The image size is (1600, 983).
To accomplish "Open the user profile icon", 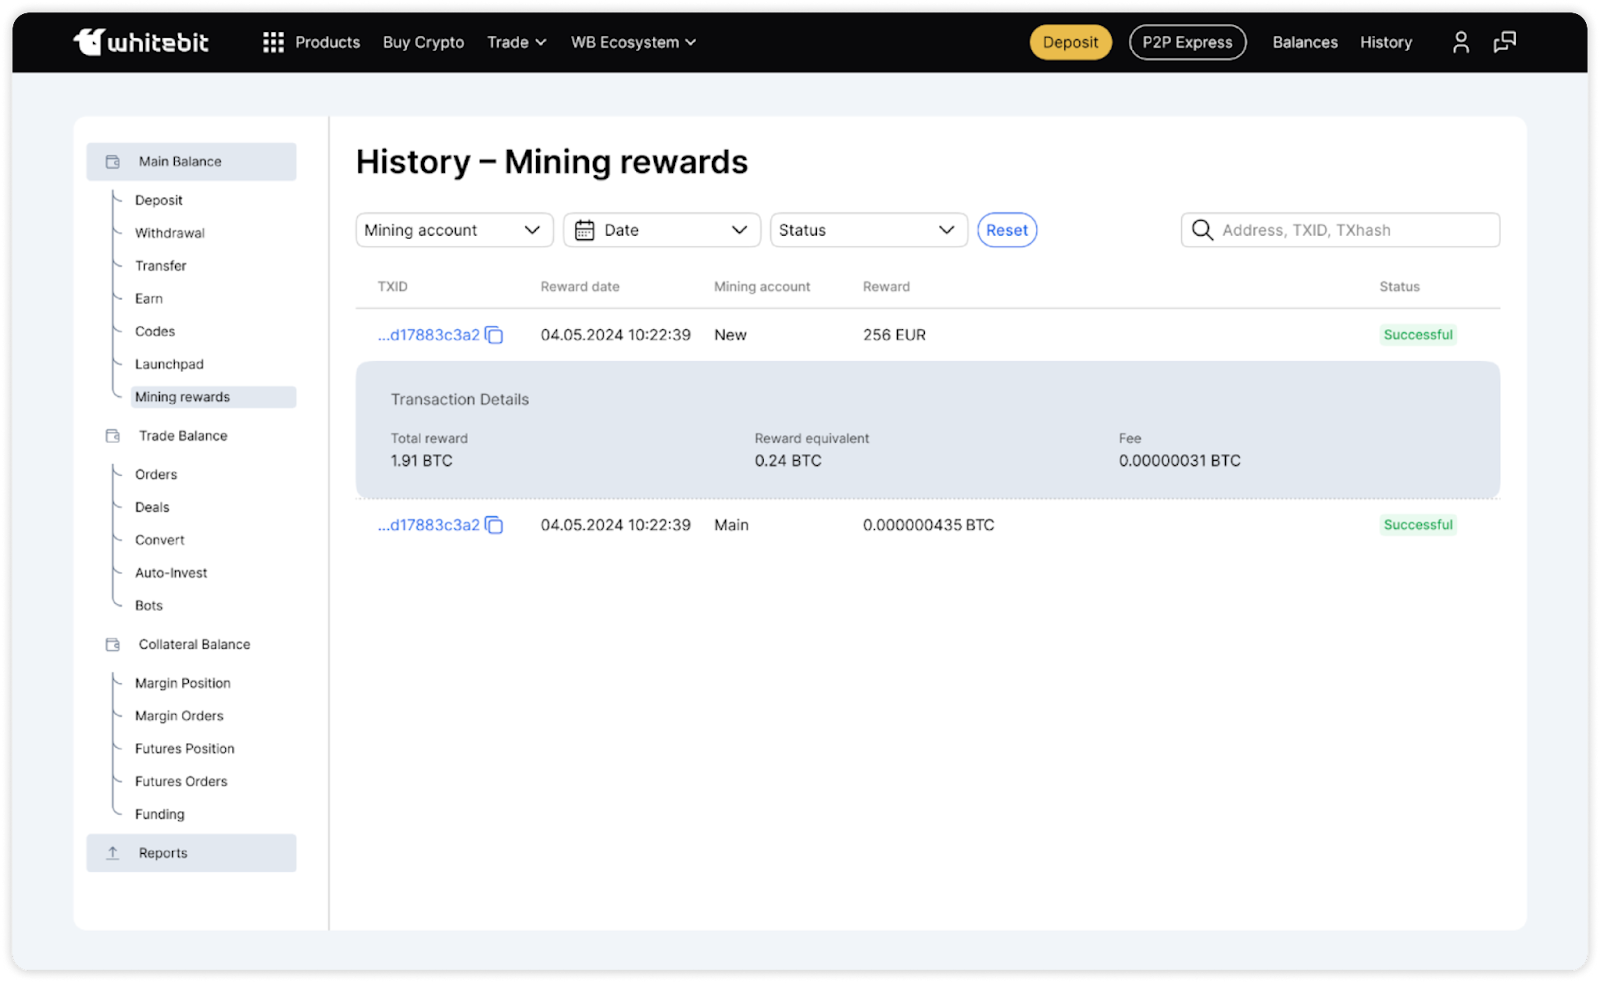I will pyautogui.click(x=1460, y=42).
